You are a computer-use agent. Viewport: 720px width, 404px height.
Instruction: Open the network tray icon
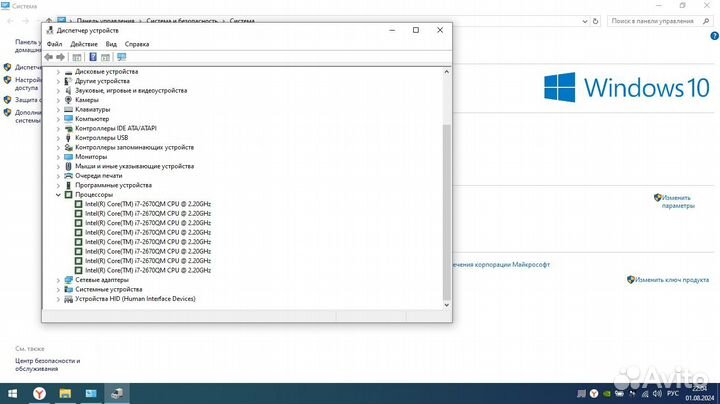(645, 394)
